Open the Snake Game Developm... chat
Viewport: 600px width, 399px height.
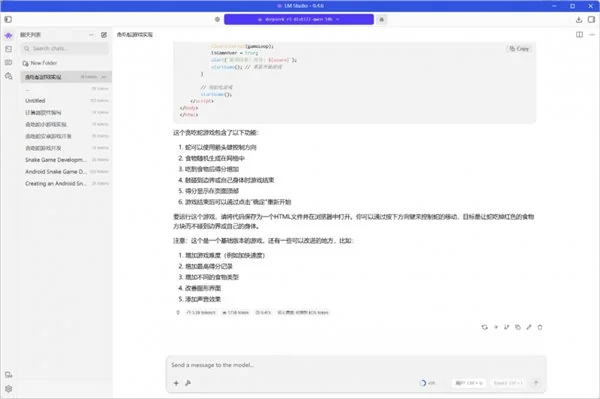66,160
